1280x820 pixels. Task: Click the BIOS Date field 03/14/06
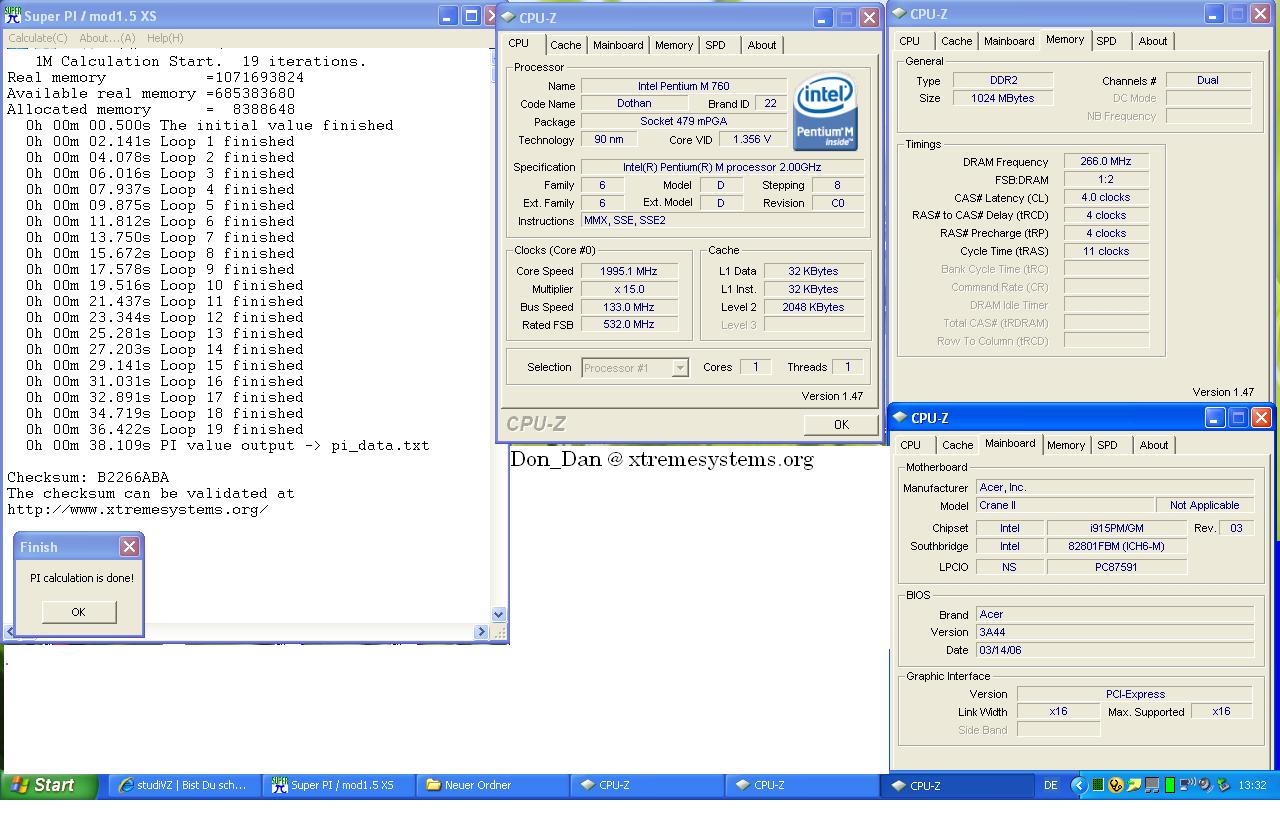[x=1115, y=650]
